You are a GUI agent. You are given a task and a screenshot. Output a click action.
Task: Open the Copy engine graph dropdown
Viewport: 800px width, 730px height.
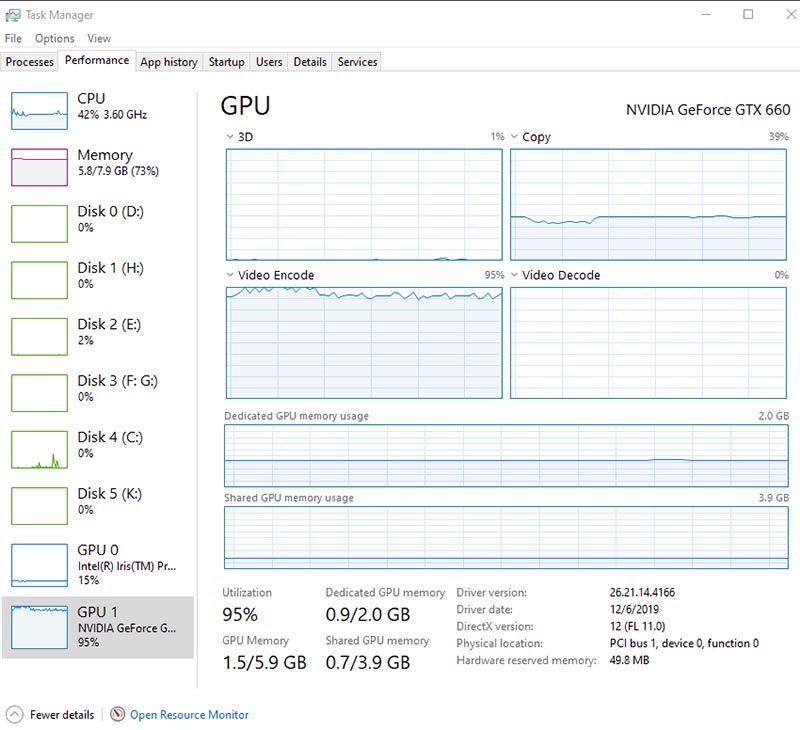pyautogui.click(x=515, y=137)
